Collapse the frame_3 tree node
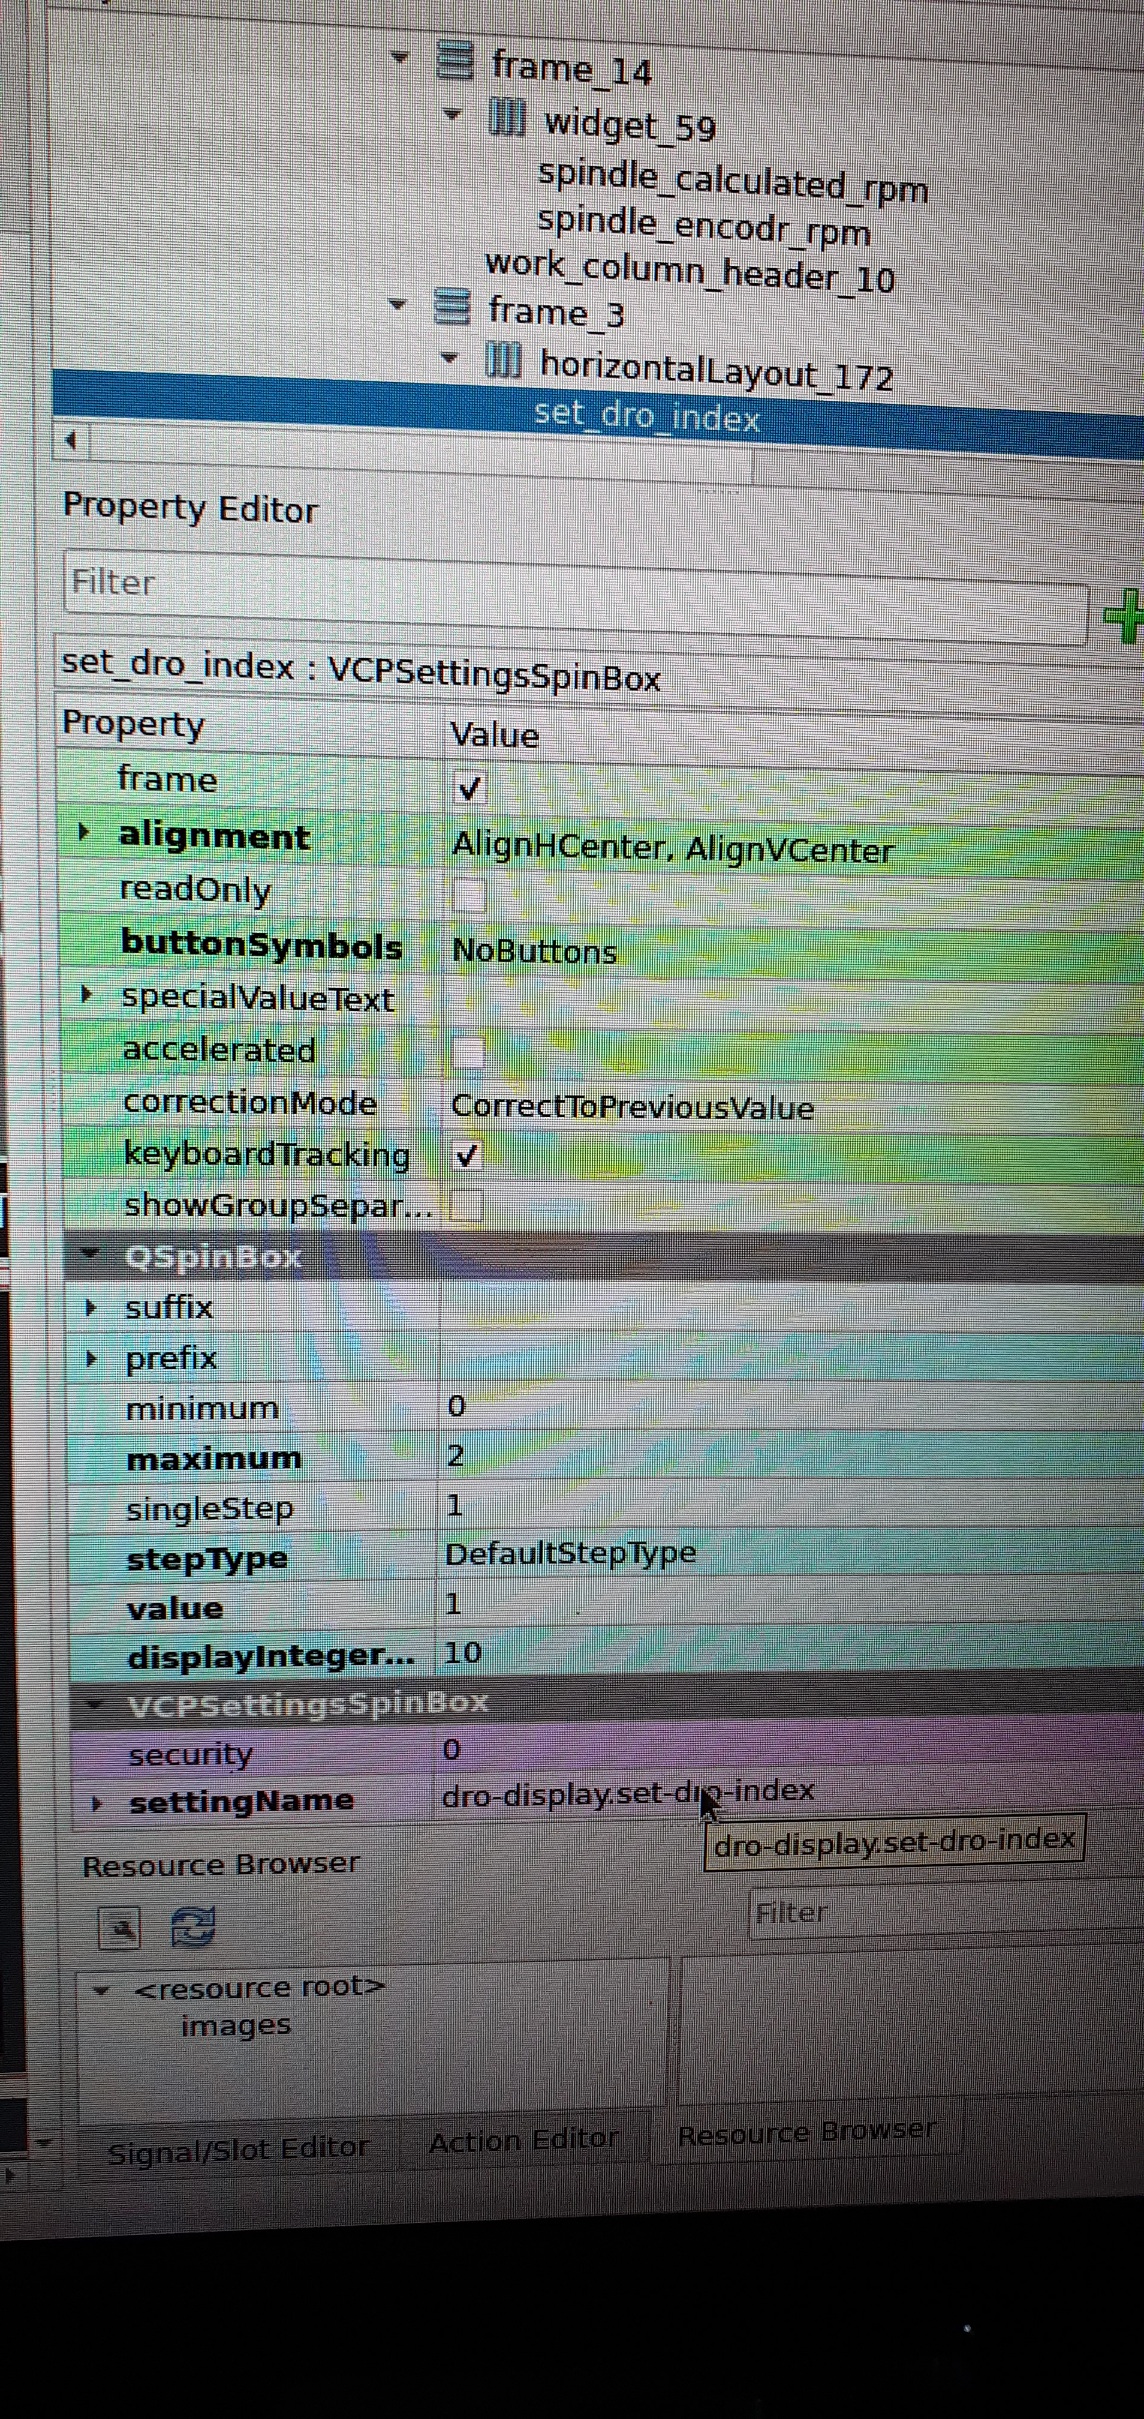The height and width of the screenshot is (2419, 1144). [x=398, y=303]
